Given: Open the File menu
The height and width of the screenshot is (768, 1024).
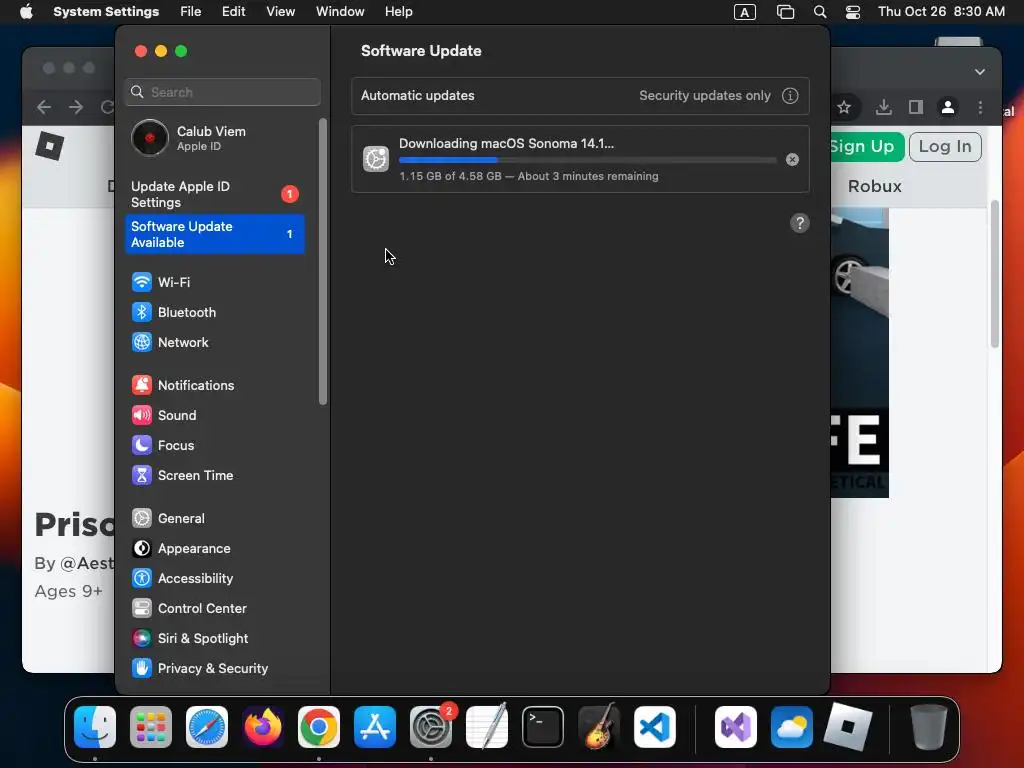Looking at the screenshot, I should pyautogui.click(x=191, y=12).
